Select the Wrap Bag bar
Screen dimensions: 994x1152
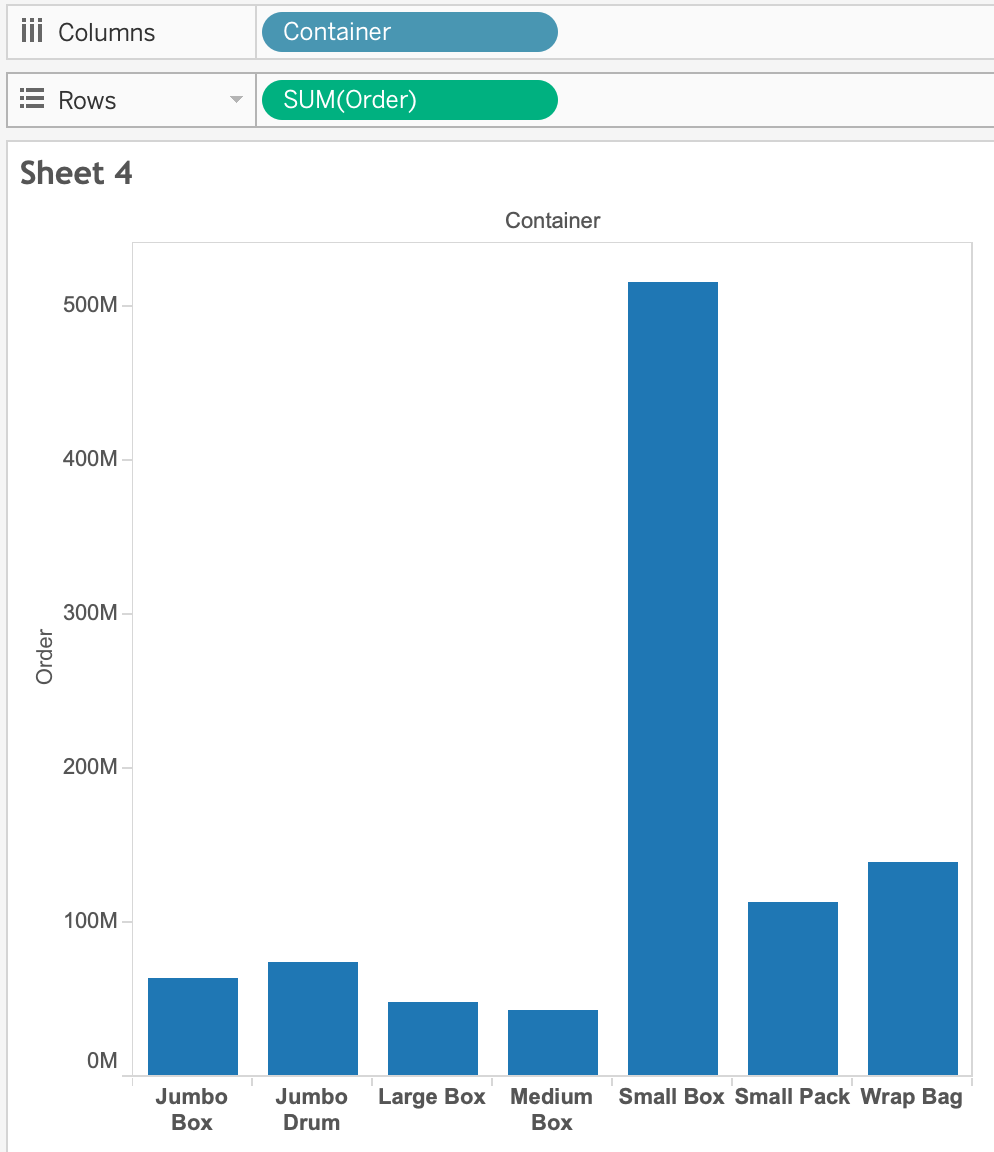[912, 968]
